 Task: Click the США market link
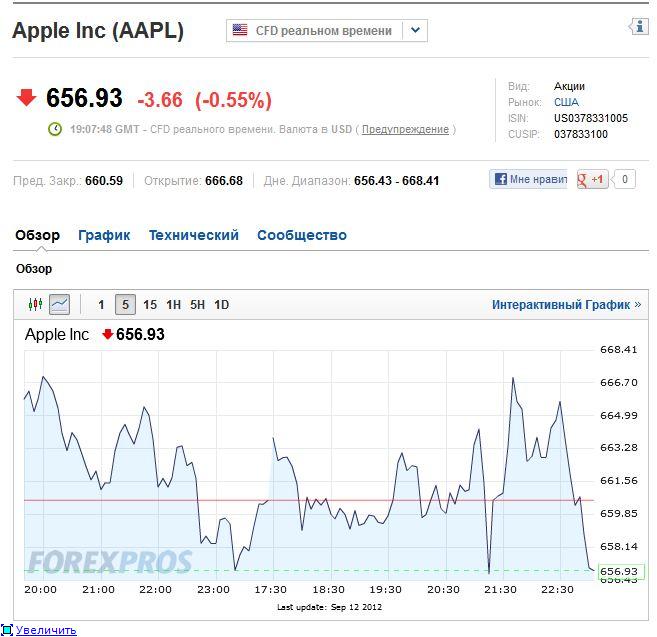pyautogui.click(x=566, y=102)
